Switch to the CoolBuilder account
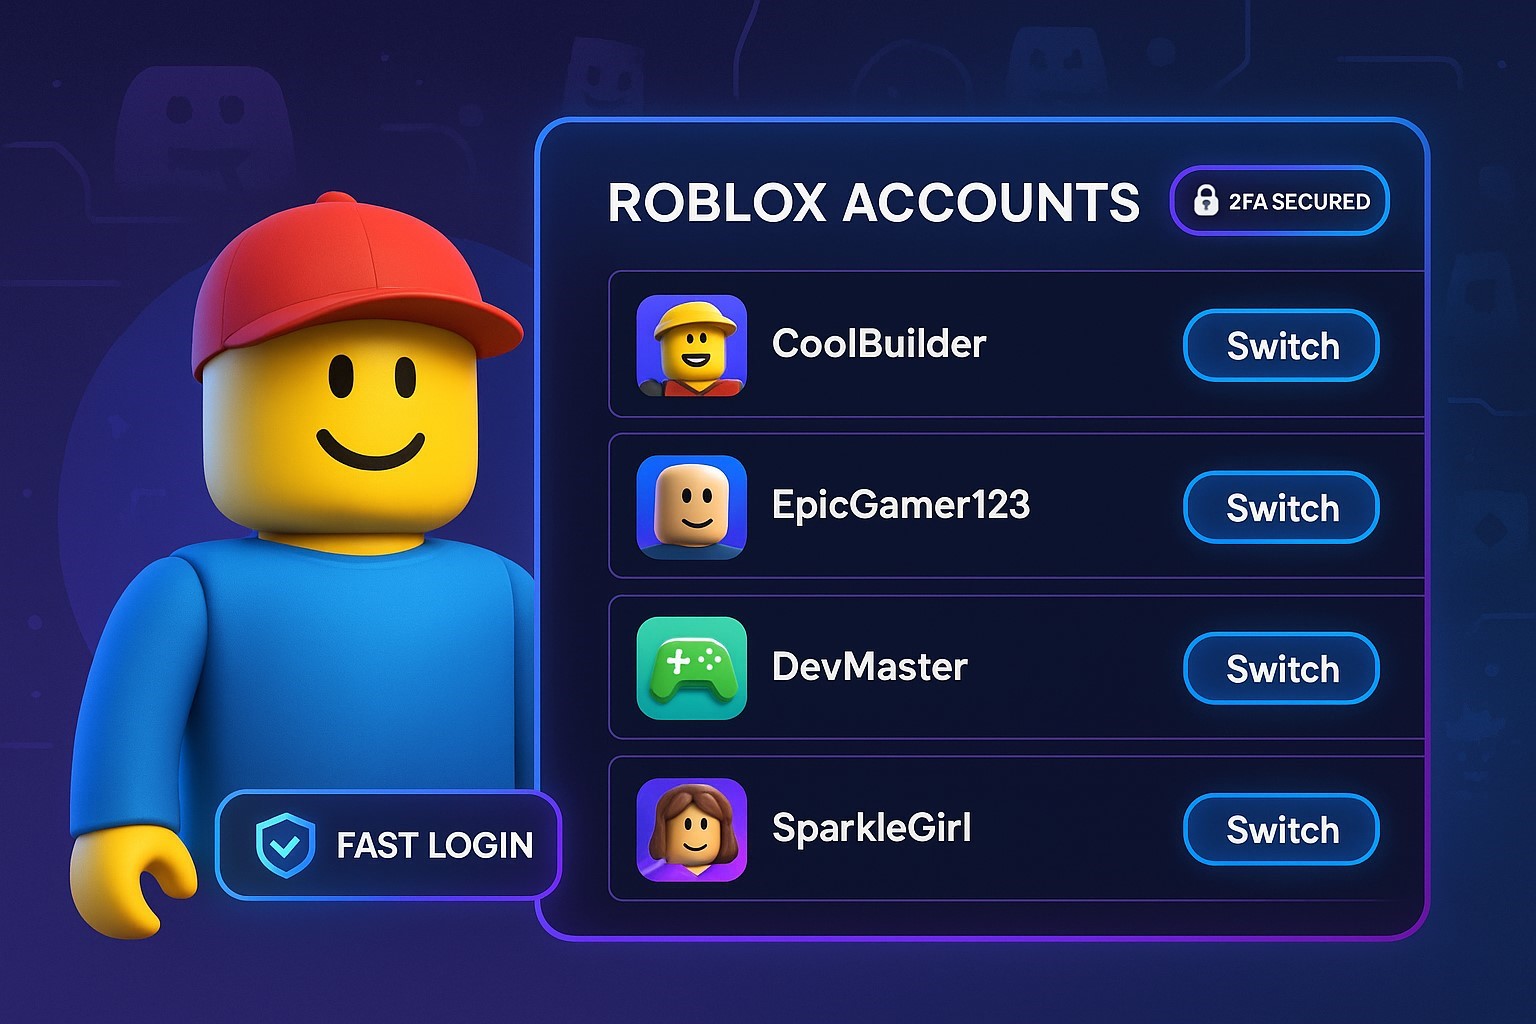This screenshot has width=1536, height=1024. pos(1281,346)
